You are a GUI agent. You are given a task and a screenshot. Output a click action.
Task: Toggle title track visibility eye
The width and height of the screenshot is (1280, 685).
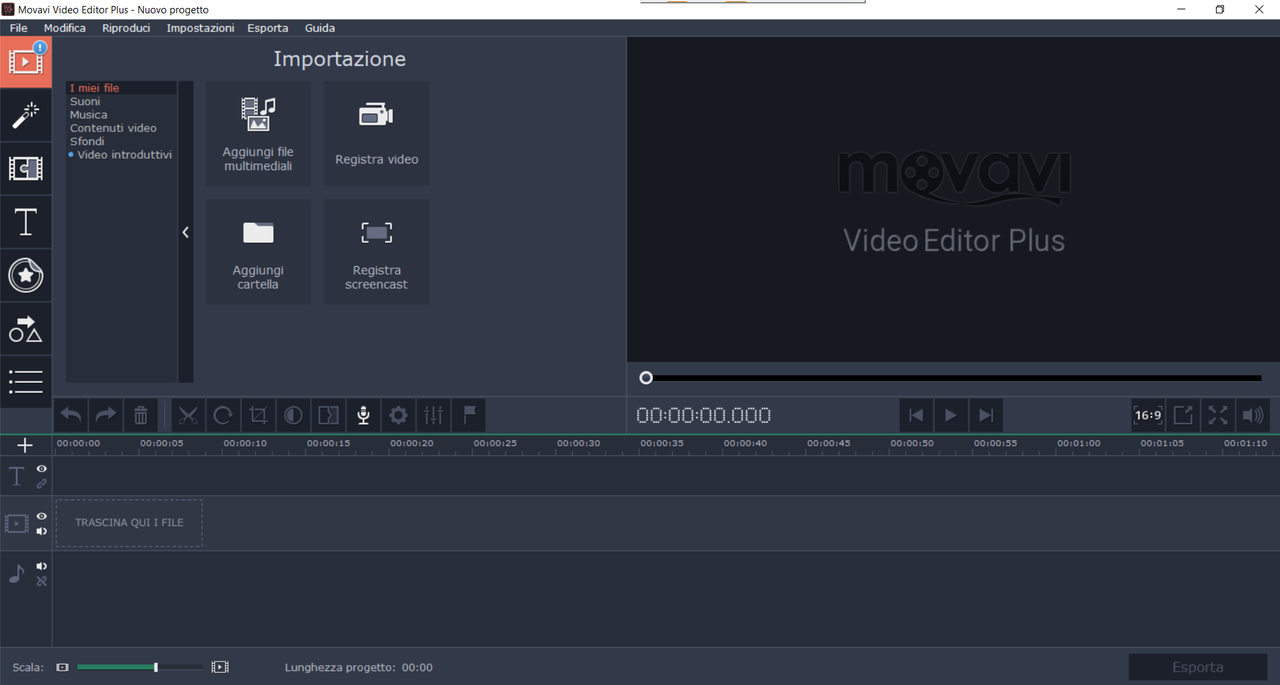point(42,469)
